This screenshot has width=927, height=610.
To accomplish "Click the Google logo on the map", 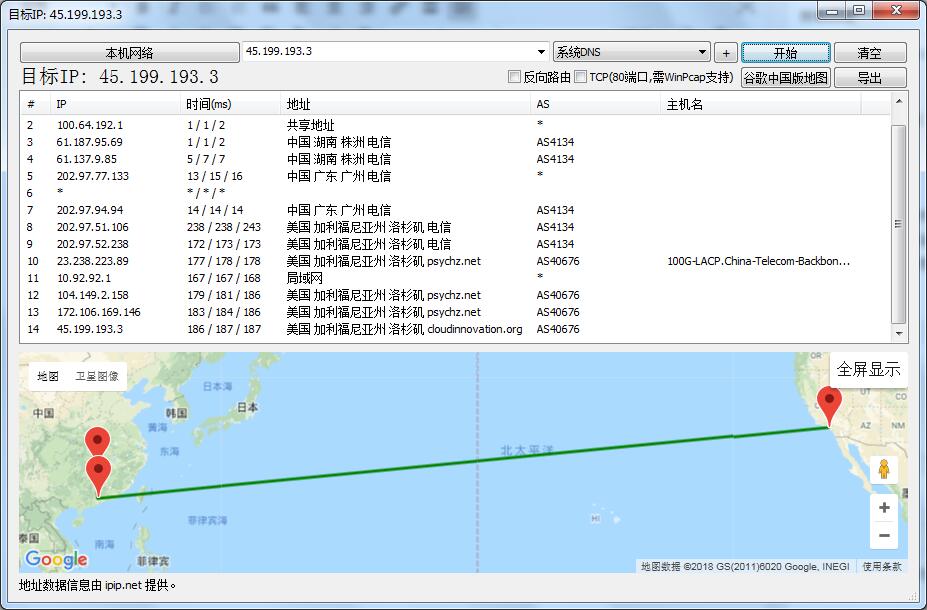I will [56, 559].
